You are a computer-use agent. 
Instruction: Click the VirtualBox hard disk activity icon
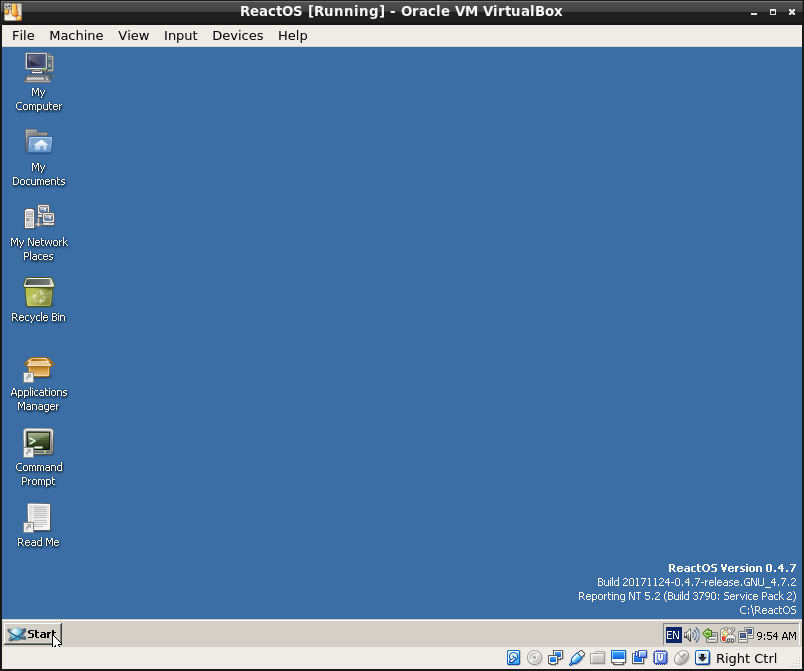click(x=513, y=658)
